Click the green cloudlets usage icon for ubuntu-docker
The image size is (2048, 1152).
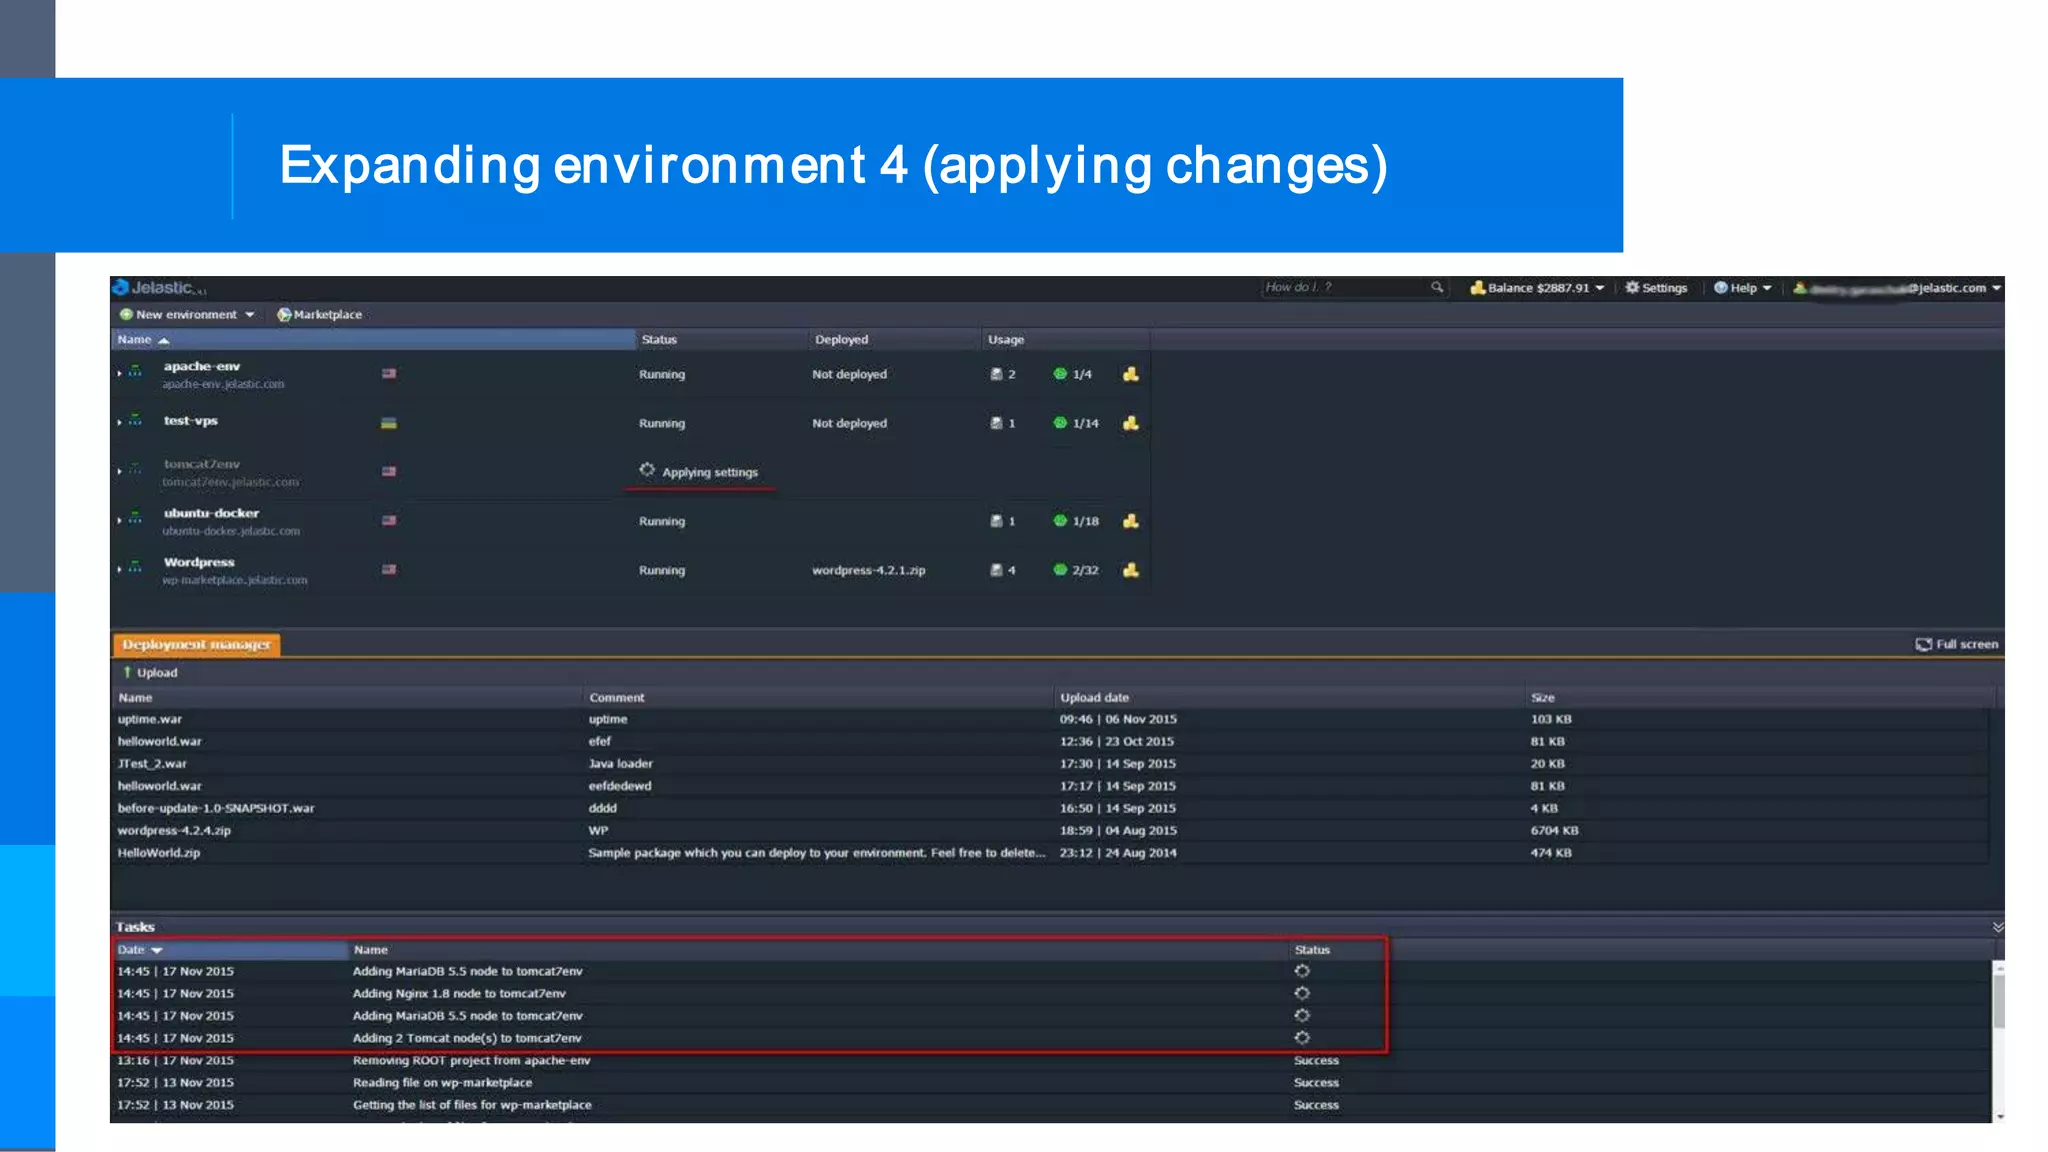coord(1060,521)
